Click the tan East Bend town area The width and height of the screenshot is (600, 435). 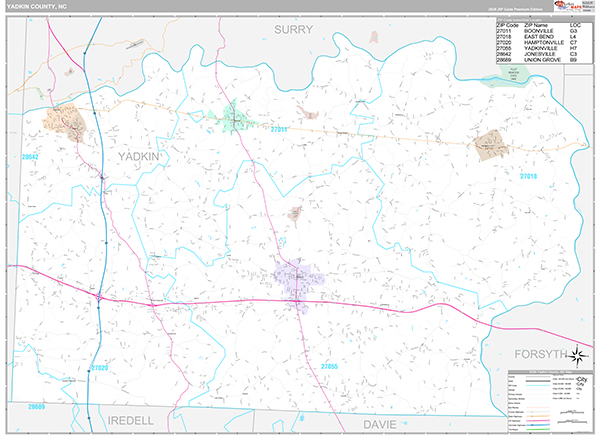tap(492, 145)
